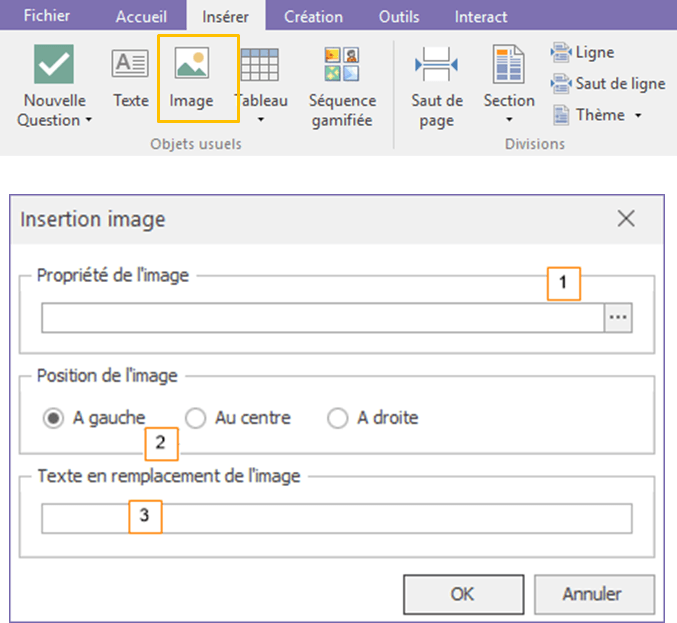This screenshot has height=623, width=677.
Task: Switch to the Accueil tab
Action: (x=141, y=16)
